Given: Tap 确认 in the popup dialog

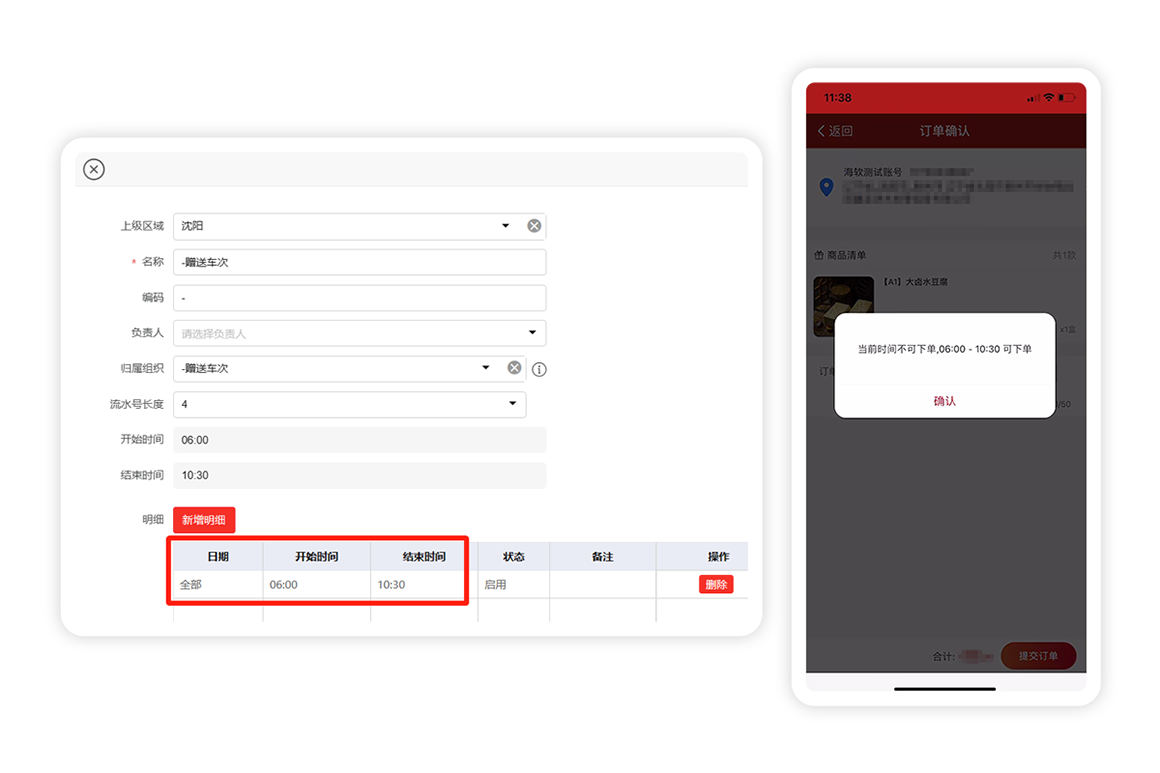Looking at the screenshot, I should [x=944, y=400].
